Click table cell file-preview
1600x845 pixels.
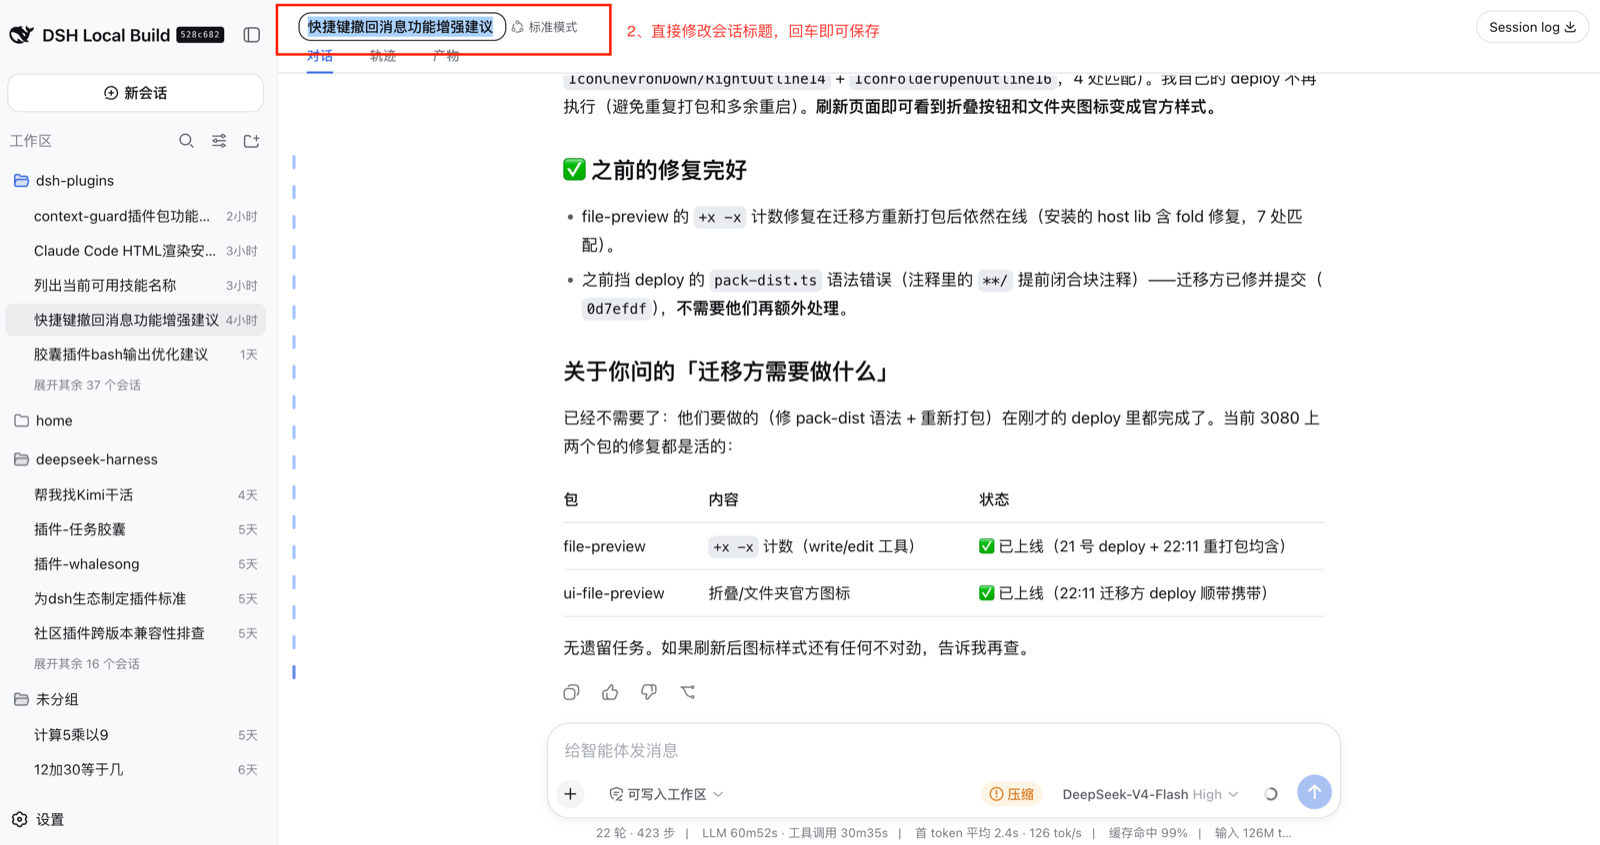point(604,547)
